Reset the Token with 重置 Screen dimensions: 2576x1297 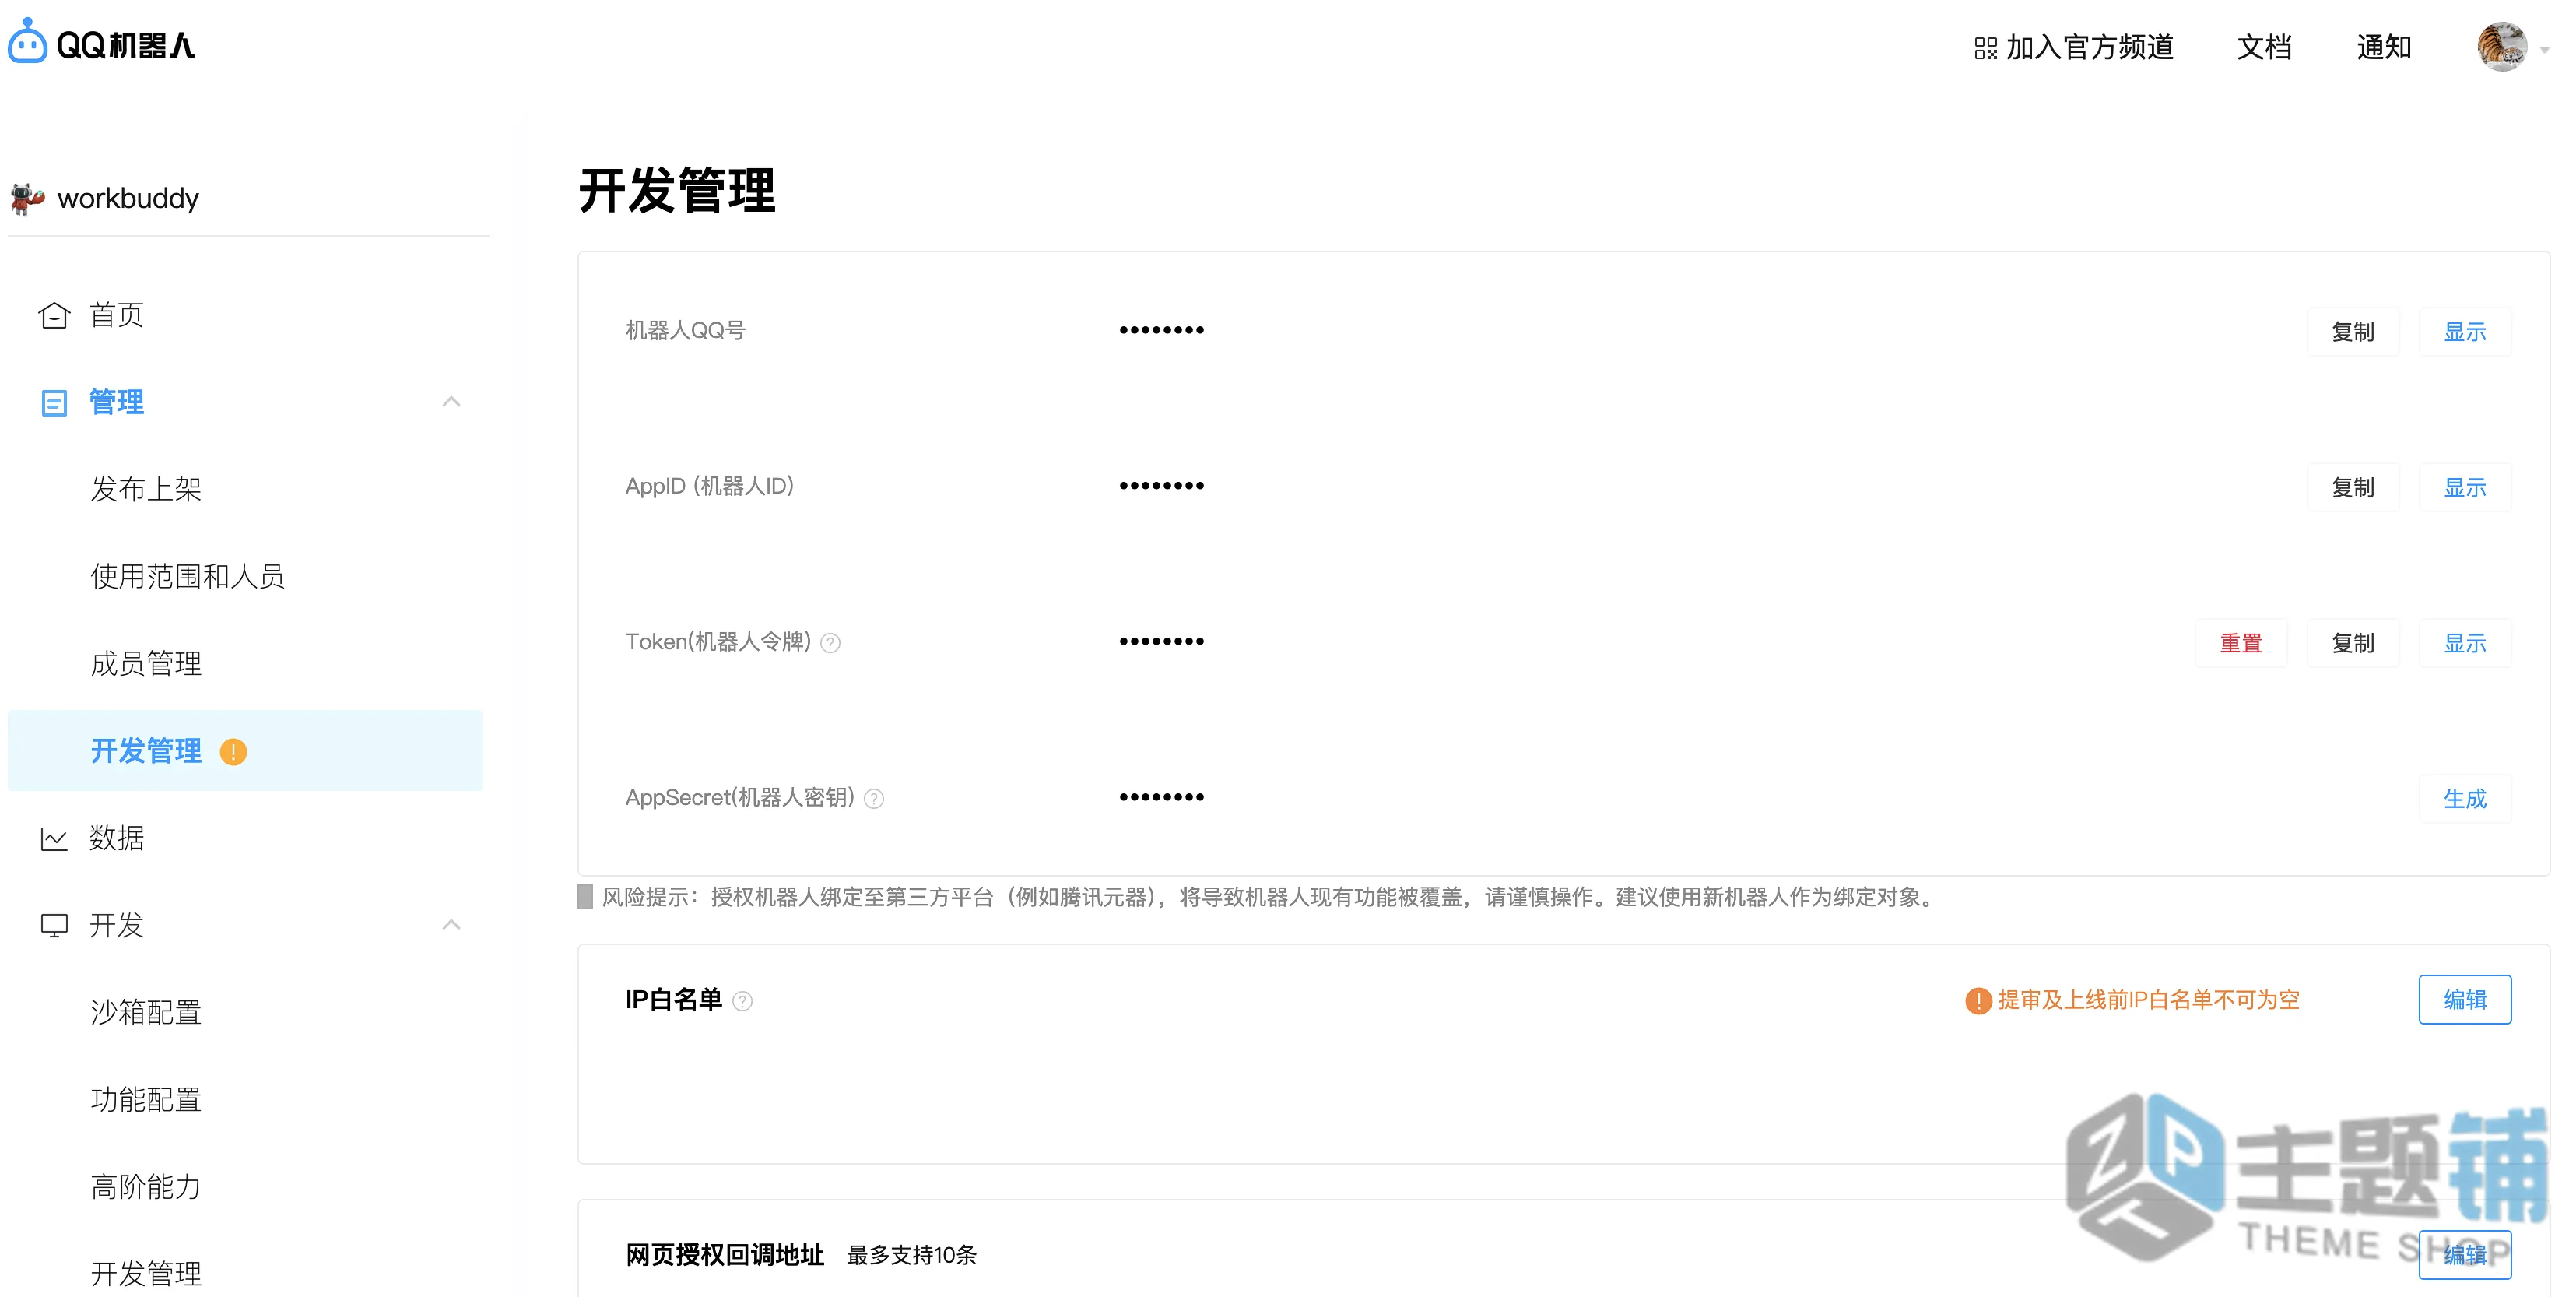pos(2241,644)
